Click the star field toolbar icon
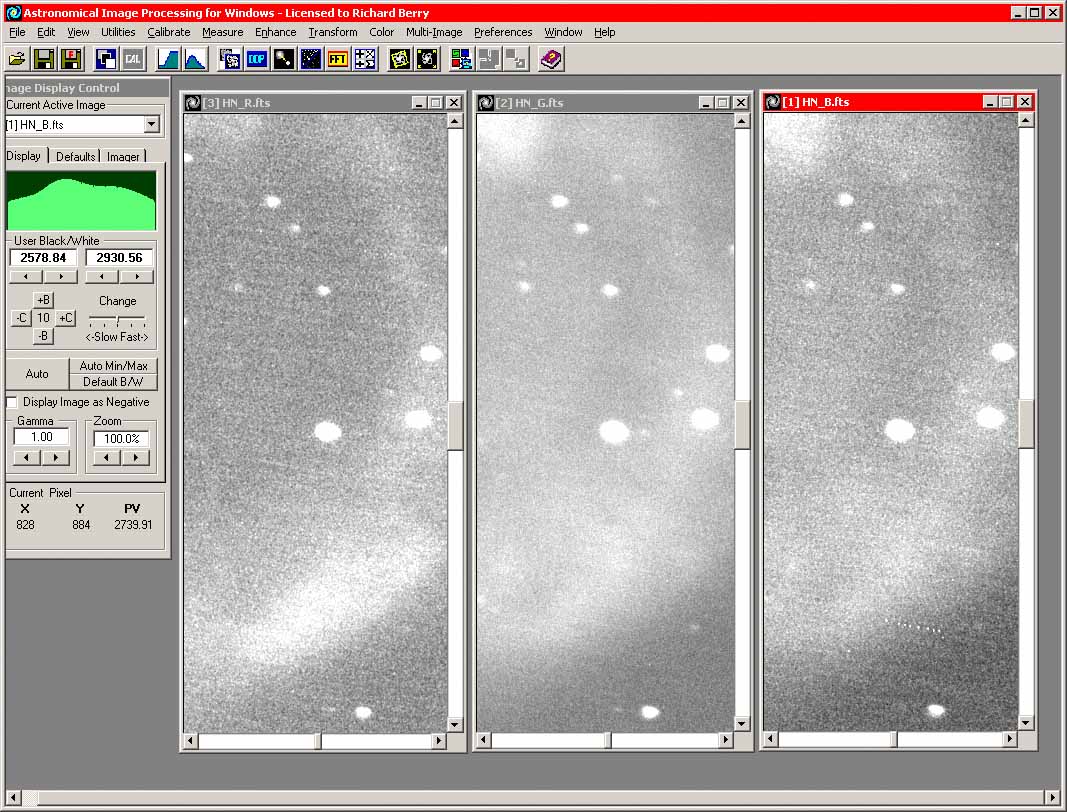Screen dimensions: 1067x812 click(x=311, y=59)
